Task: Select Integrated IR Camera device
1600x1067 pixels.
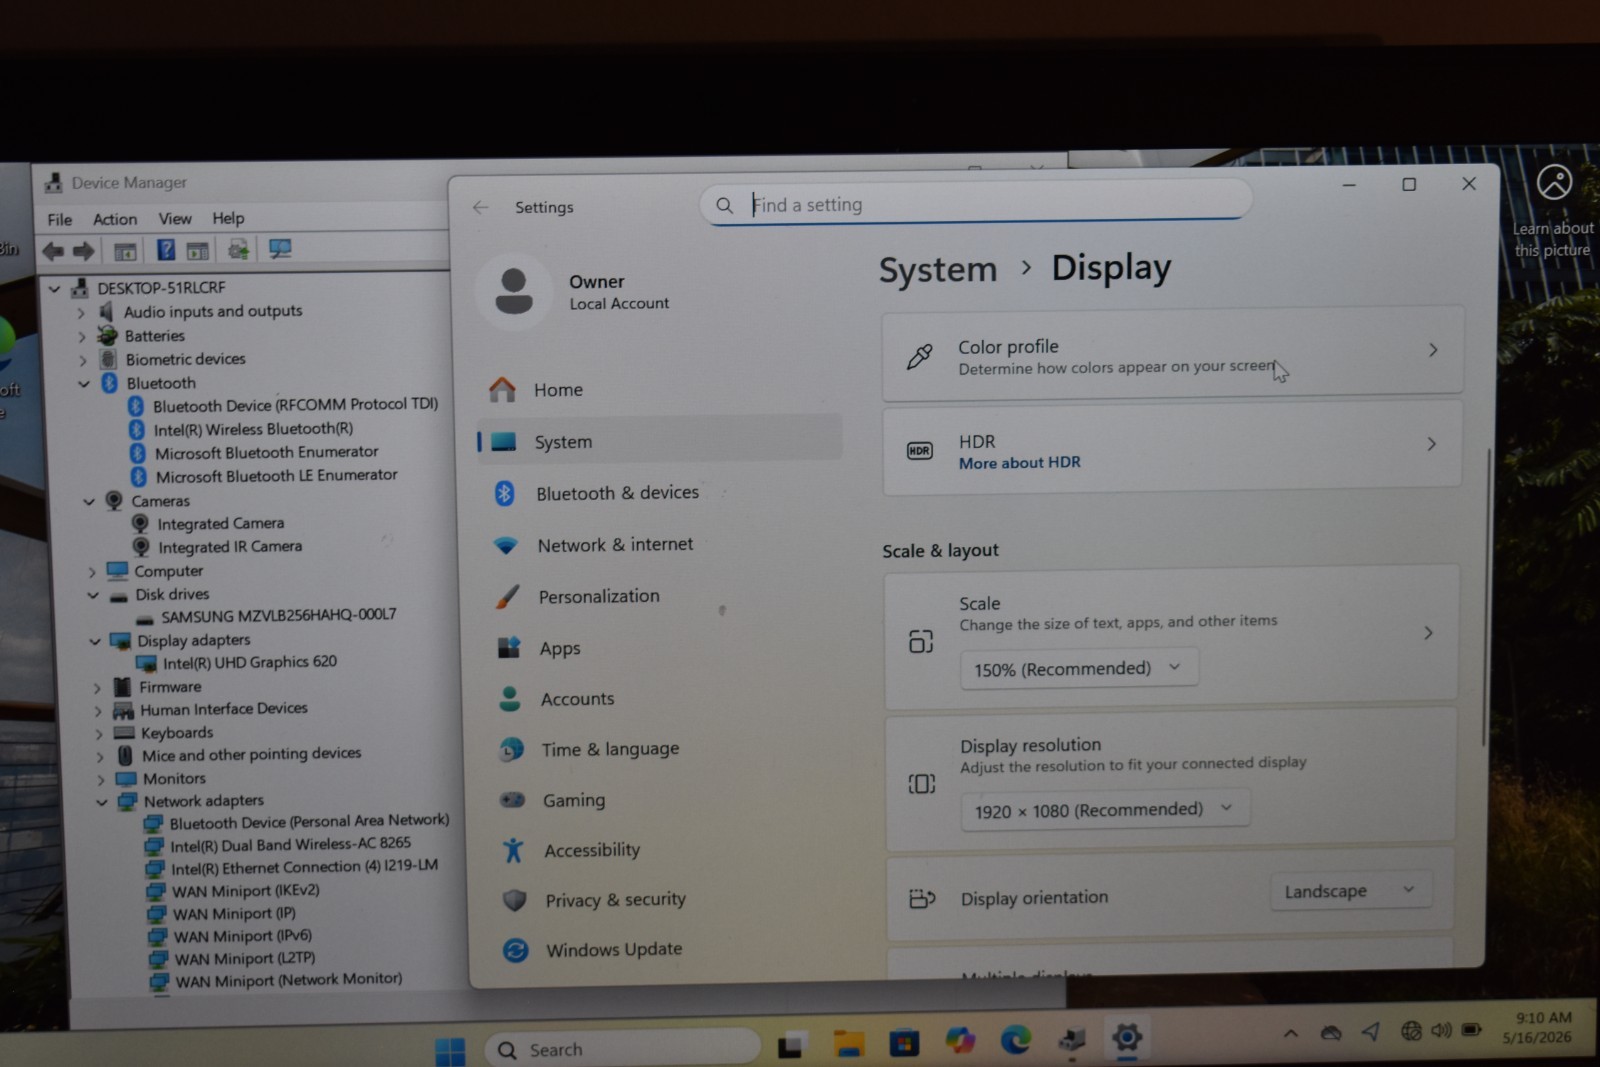Action: click(x=230, y=547)
